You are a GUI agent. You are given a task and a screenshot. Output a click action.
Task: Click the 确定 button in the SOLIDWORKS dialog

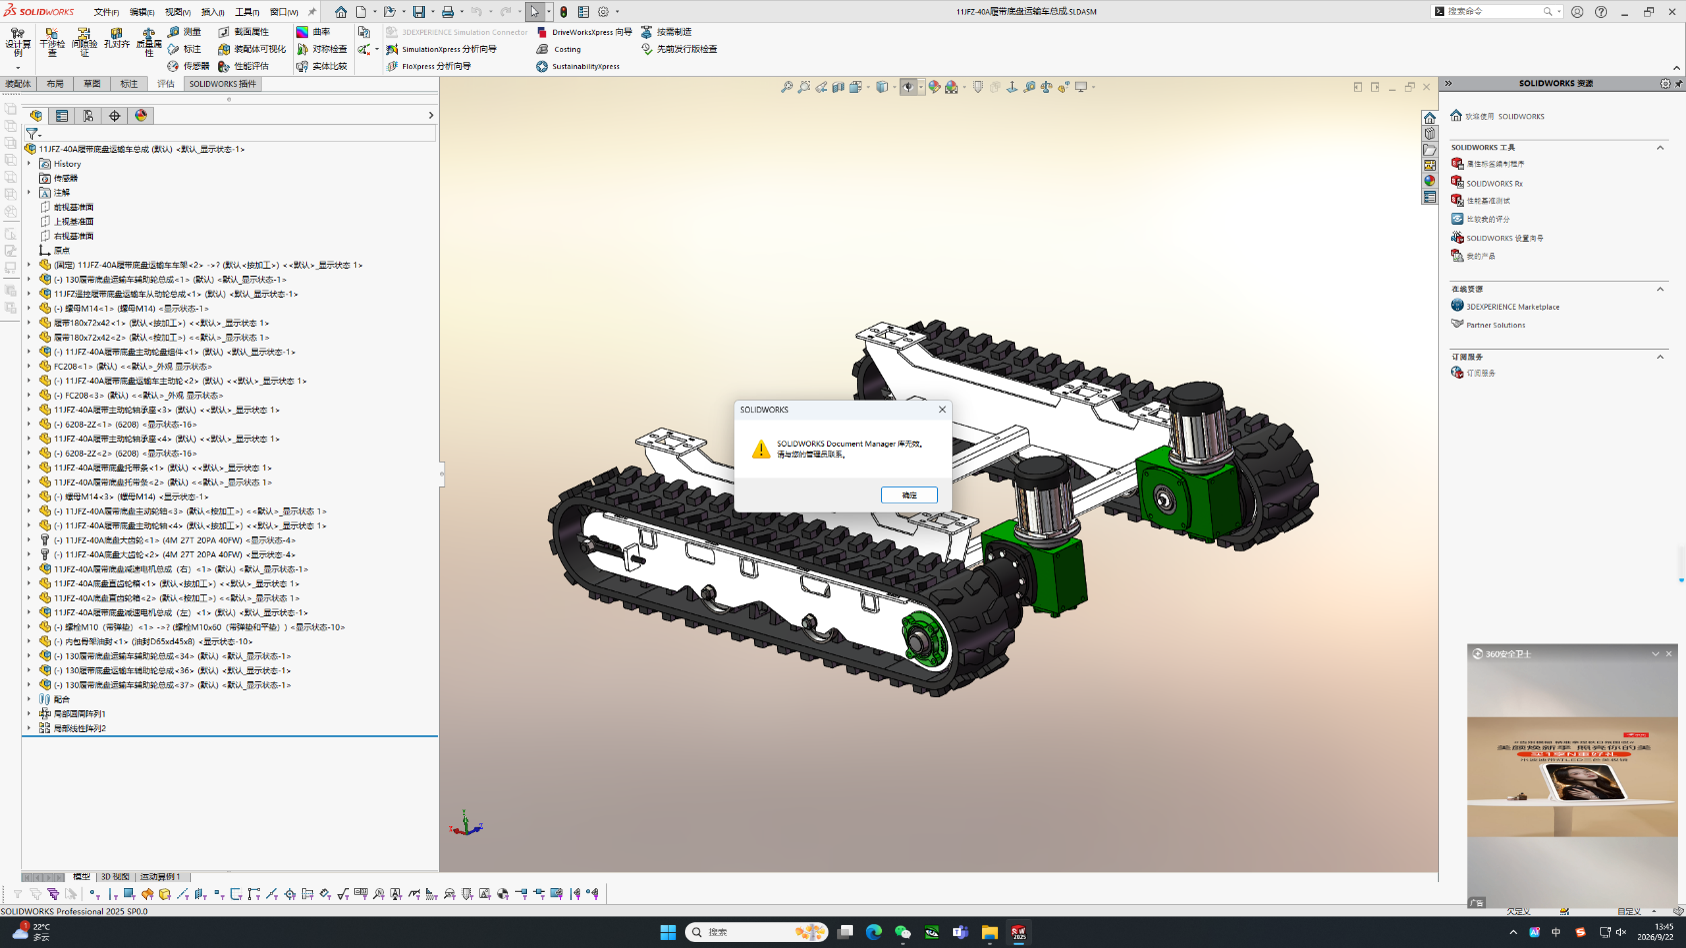coord(909,495)
